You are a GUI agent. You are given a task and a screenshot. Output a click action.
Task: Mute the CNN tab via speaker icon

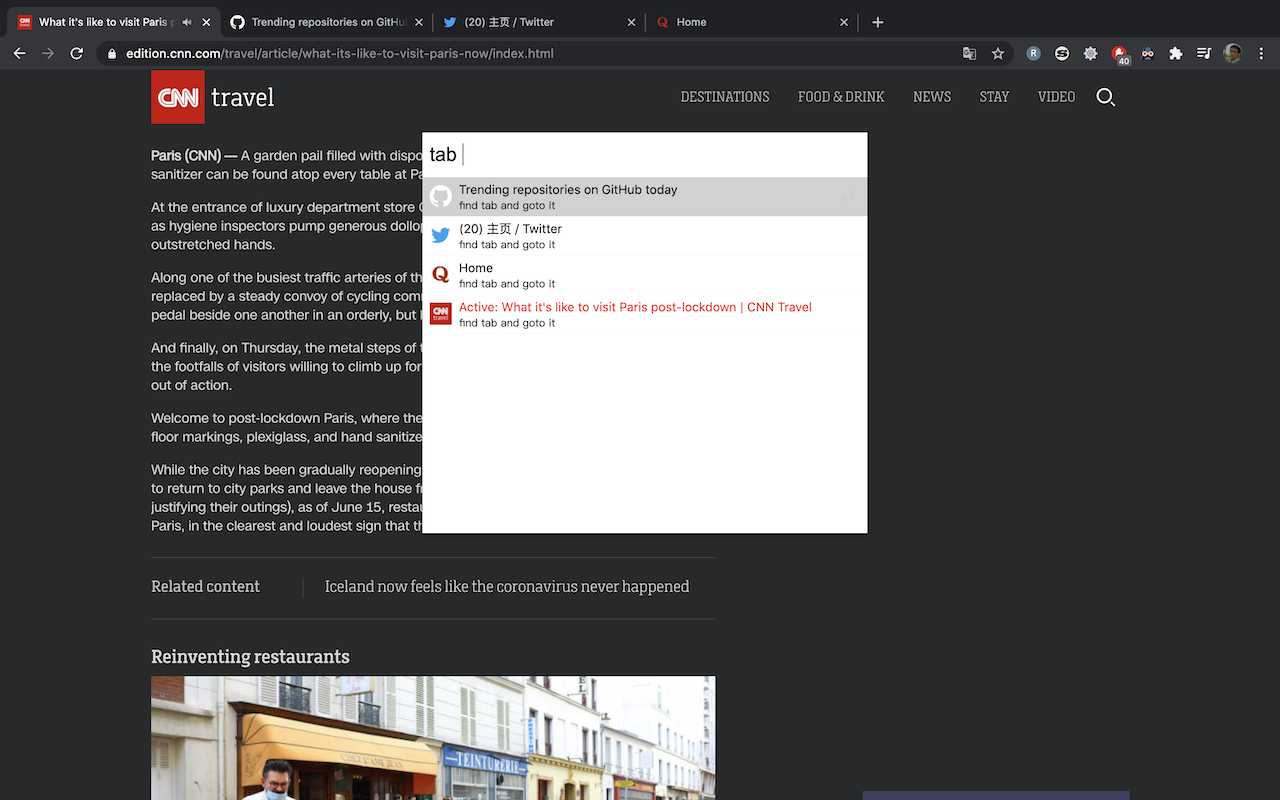[187, 22]
